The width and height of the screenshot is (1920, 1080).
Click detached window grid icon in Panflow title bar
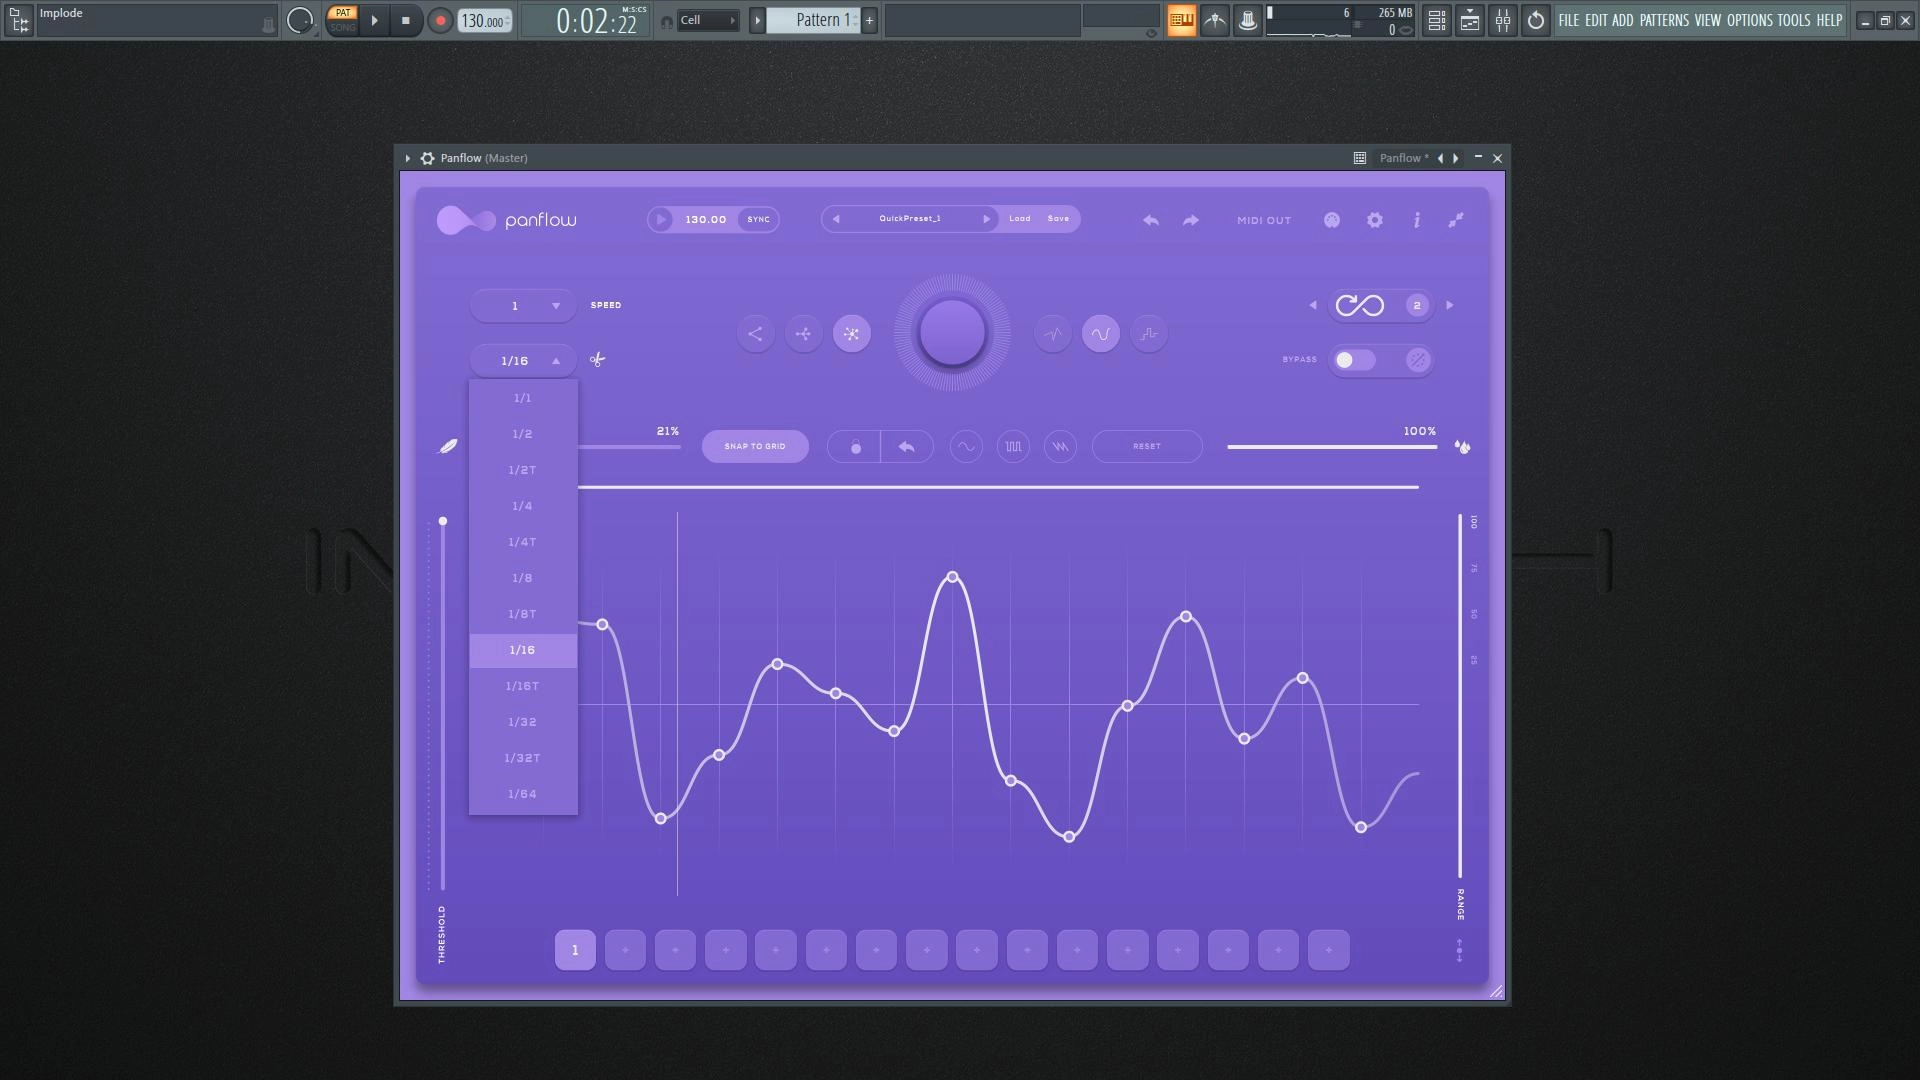click(x=1360, y=158)
